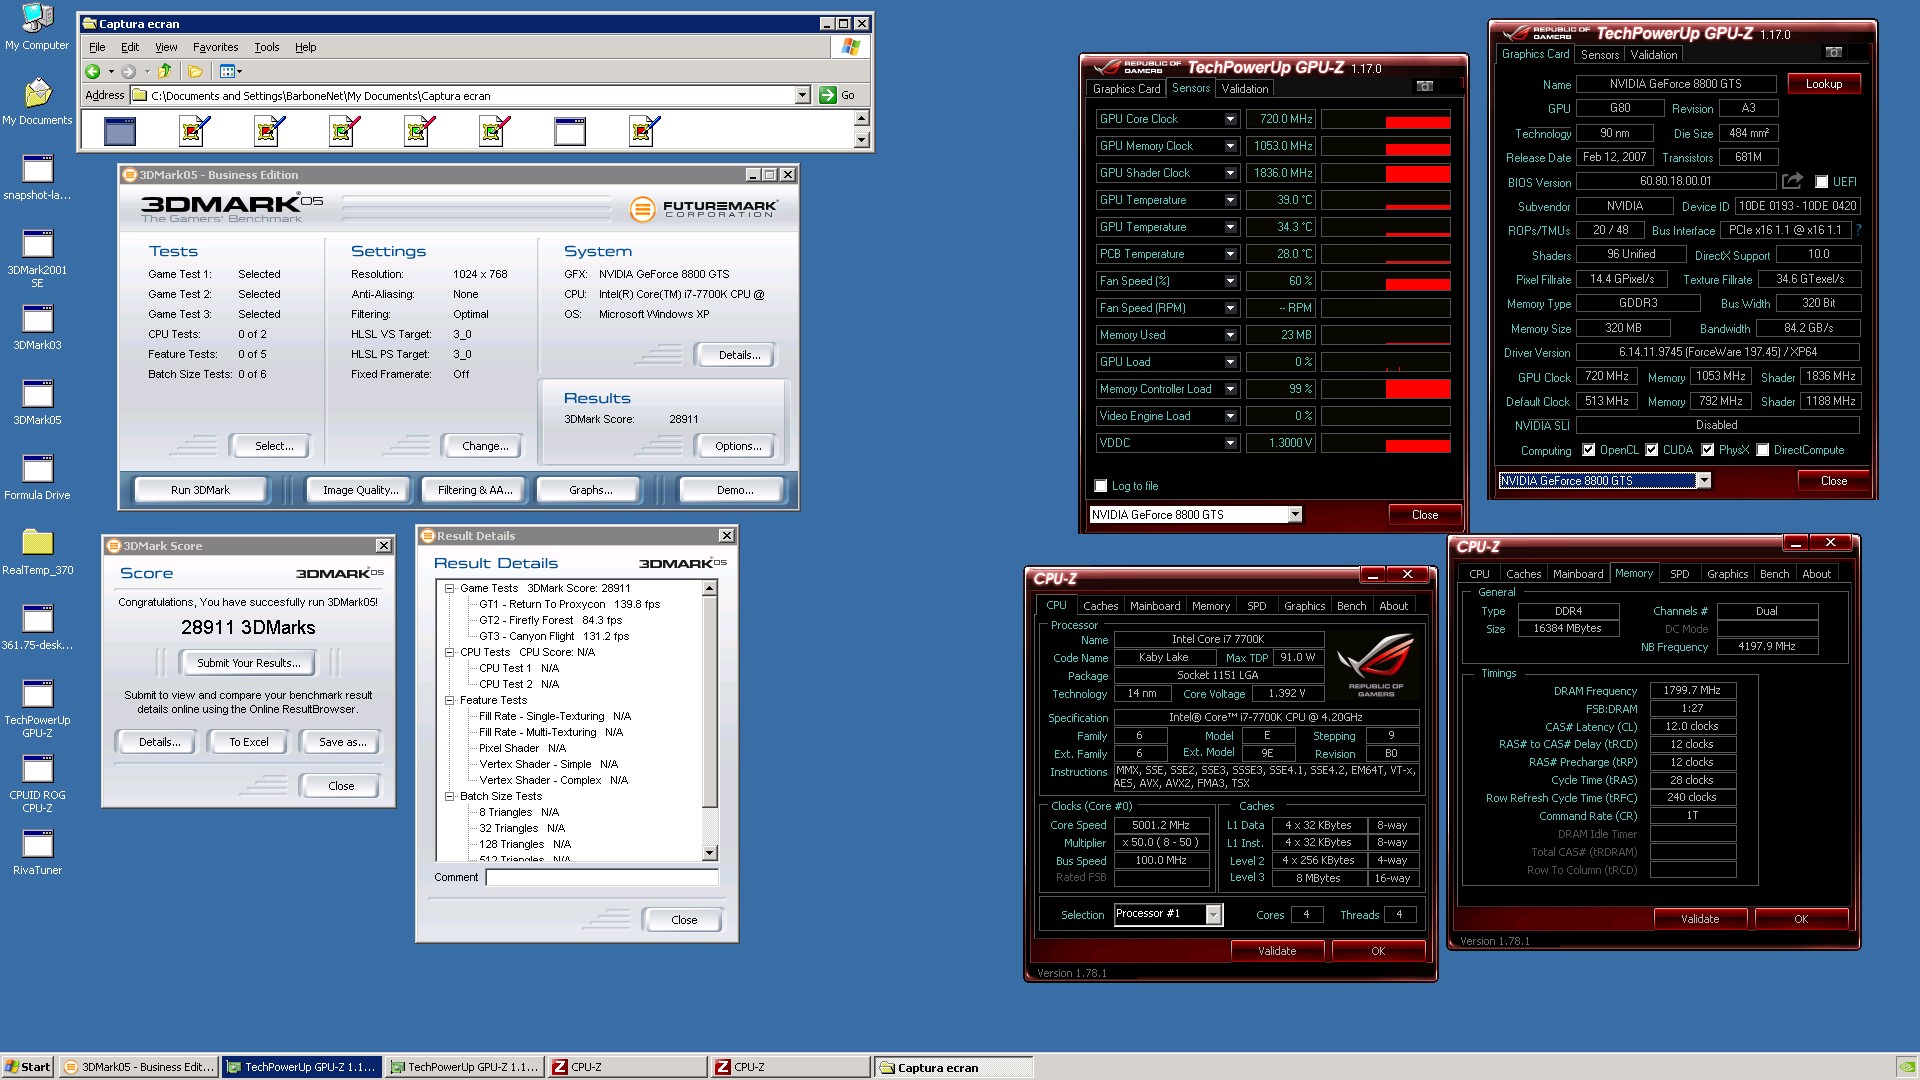The height and width of the screenshot is (1080, 1920).
Task: Open My Documents desktop icon
Action: pyautogui.click(x=37, y=101)
